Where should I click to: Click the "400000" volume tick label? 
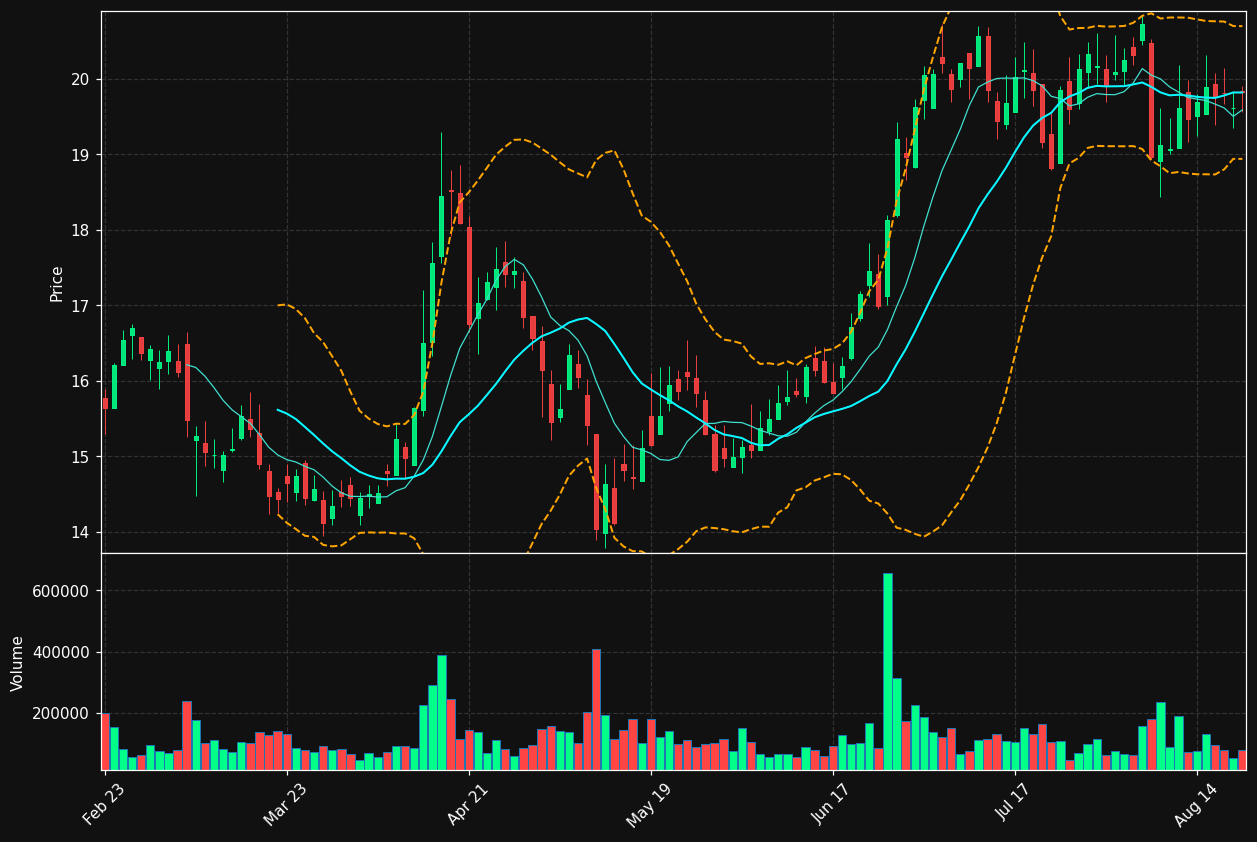61,653
